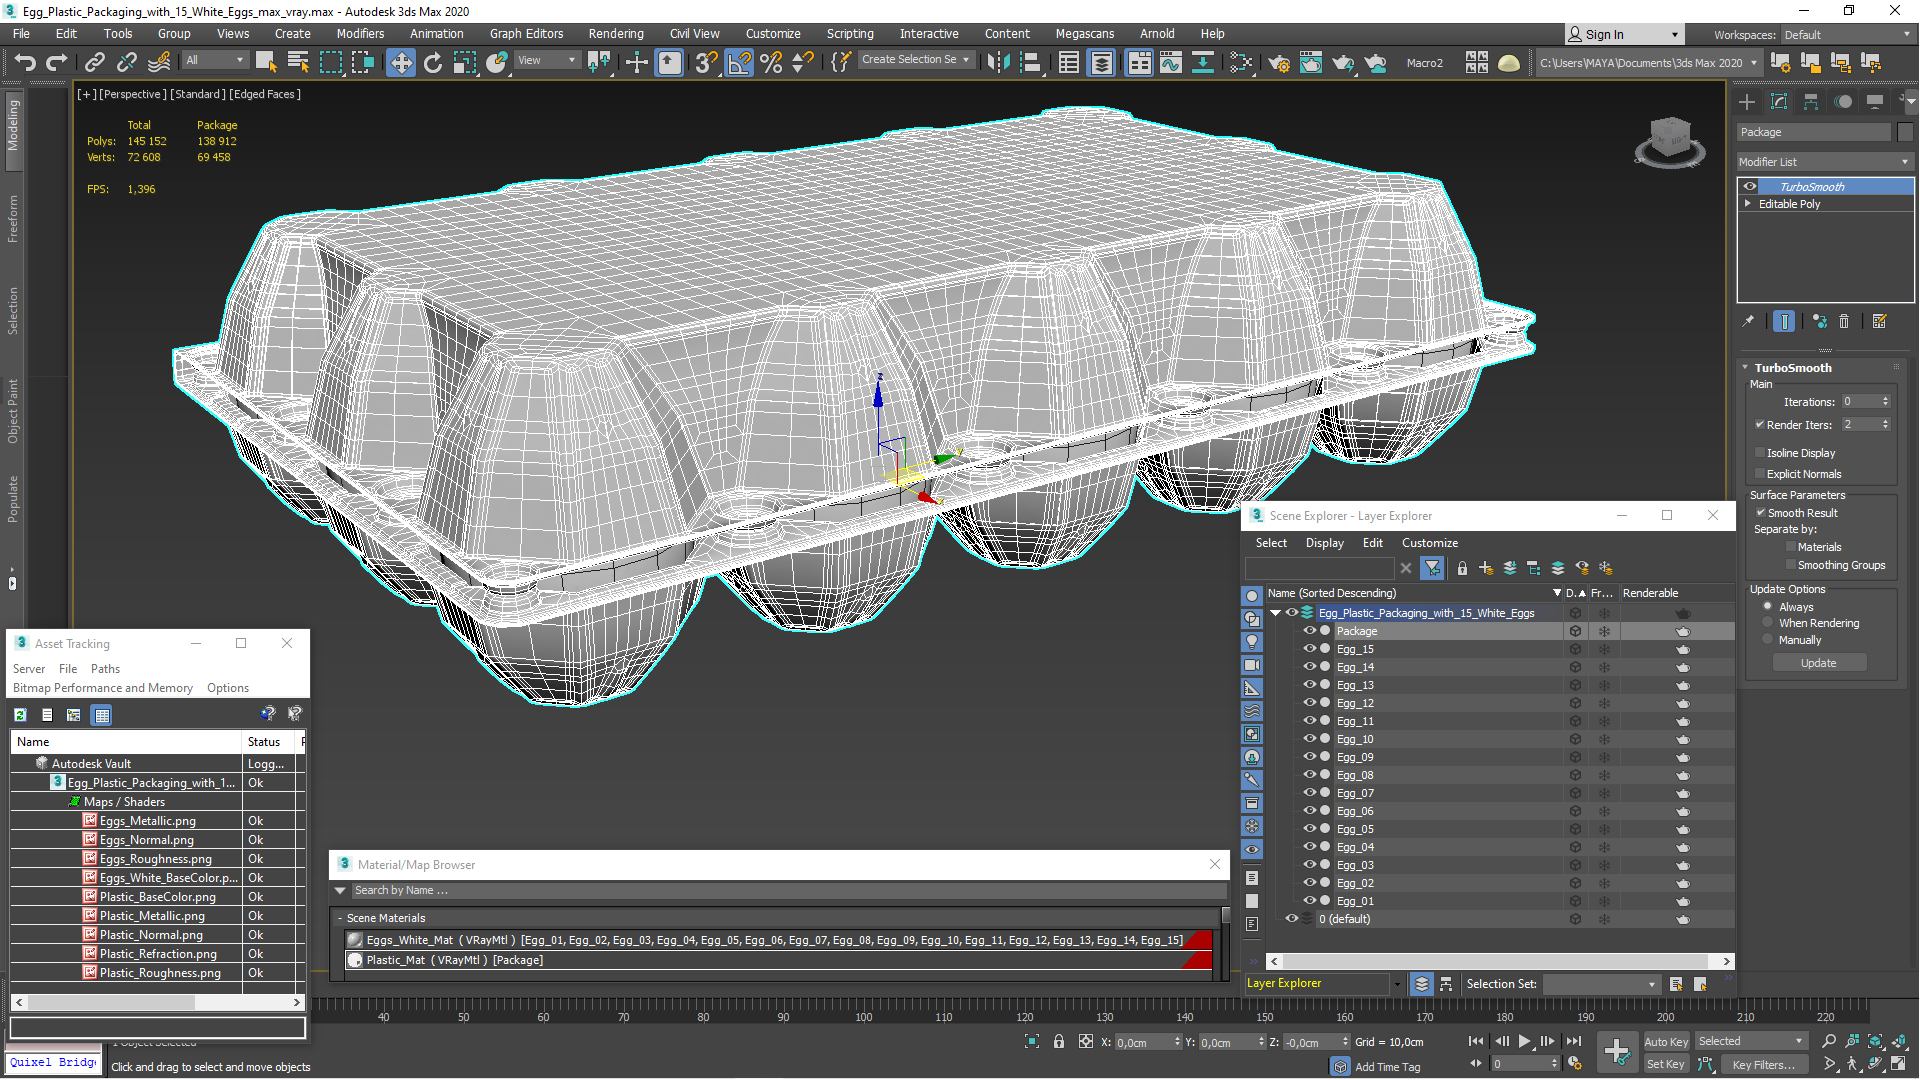This screenshot has height=1080, width=1920.
Task: Click the Sign In button
Action: point(1622,34)
